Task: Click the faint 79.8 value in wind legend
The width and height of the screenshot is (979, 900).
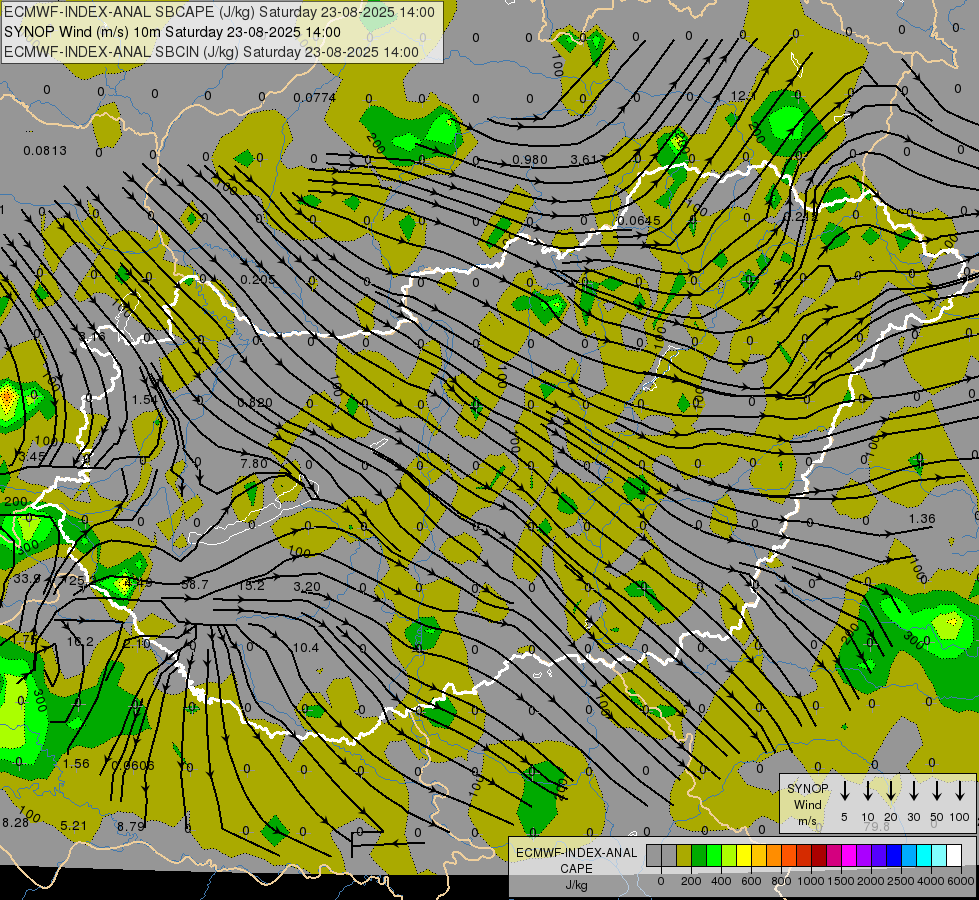Action: (877, 826)
